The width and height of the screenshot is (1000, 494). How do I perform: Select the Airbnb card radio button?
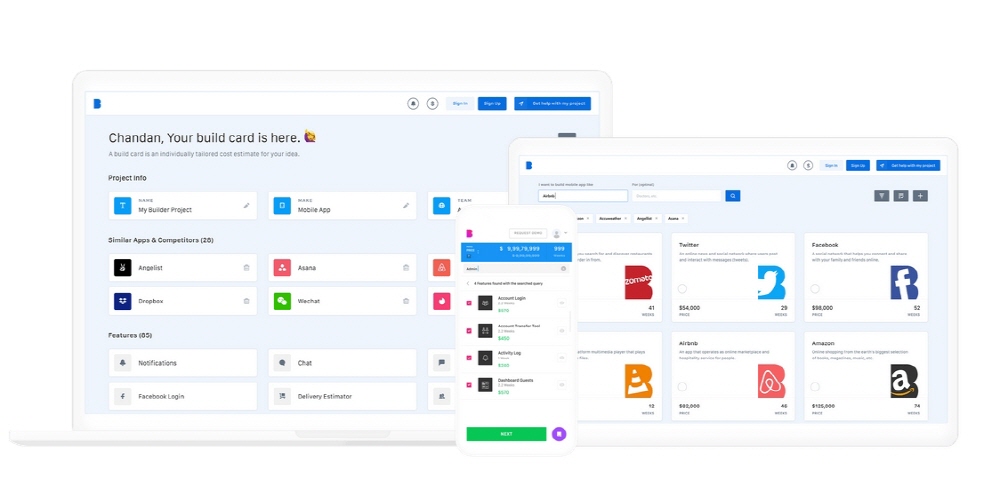point(681,387)
